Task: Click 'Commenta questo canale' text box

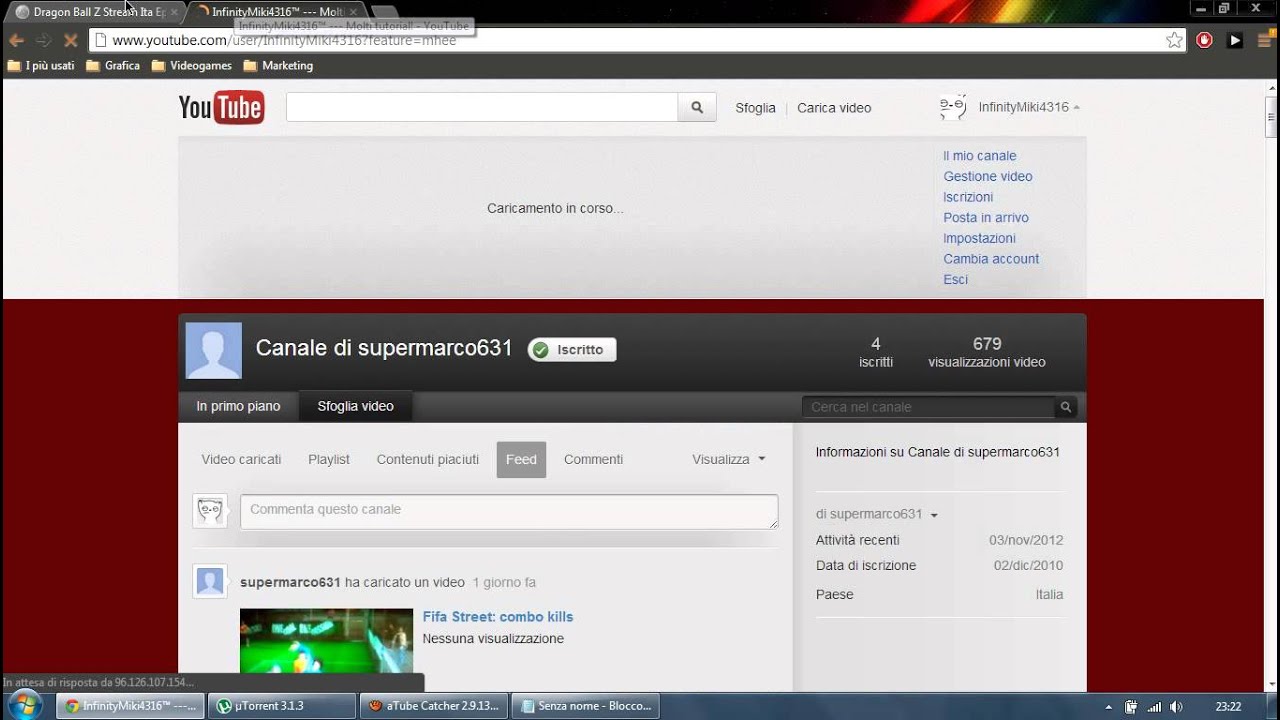Action: (x=509, y=511)
